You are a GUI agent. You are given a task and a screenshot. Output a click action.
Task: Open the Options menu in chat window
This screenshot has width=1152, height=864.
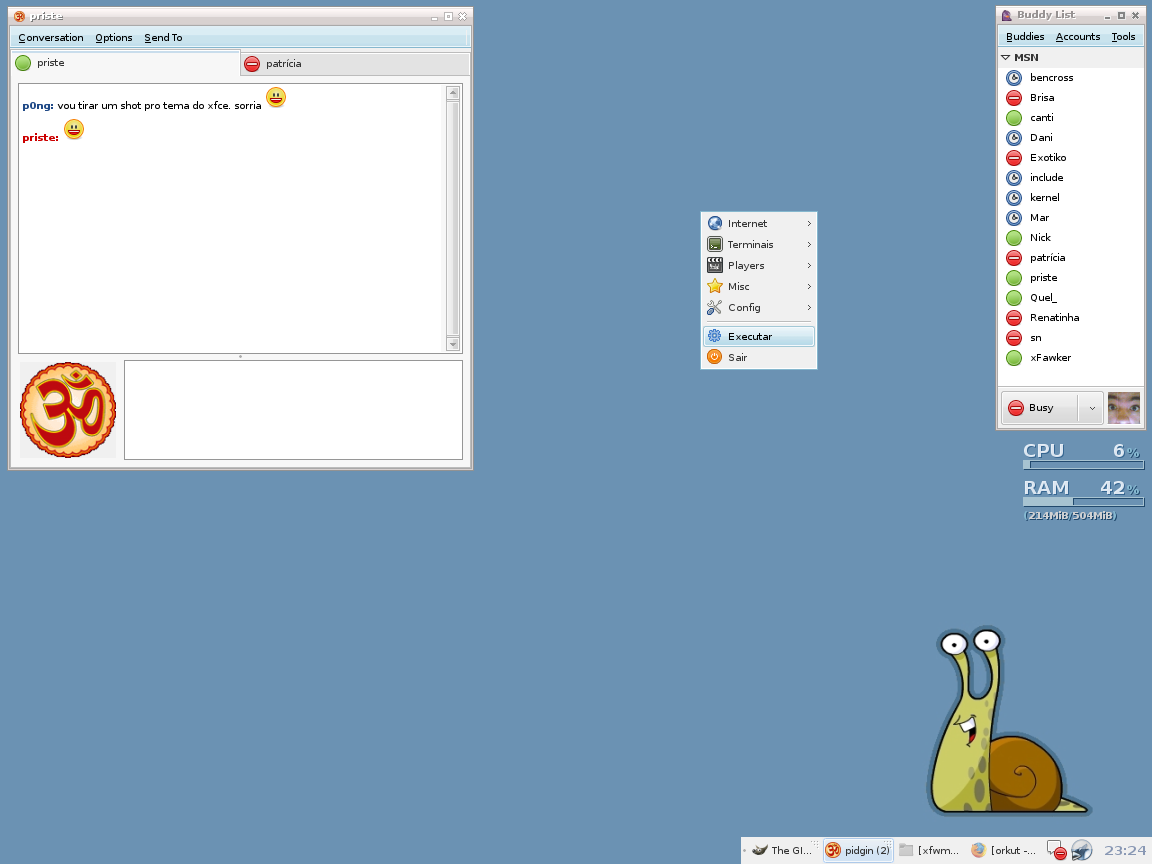[114, 37]
